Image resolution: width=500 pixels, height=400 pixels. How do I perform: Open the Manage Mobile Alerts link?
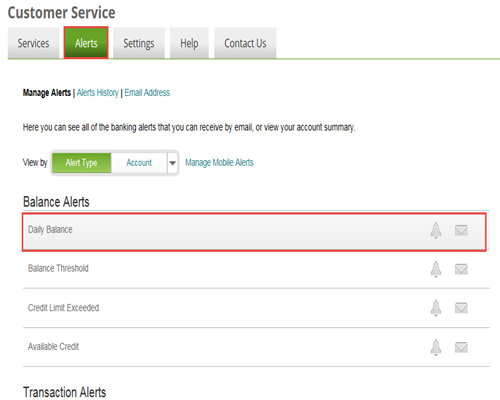coord(219,162)
